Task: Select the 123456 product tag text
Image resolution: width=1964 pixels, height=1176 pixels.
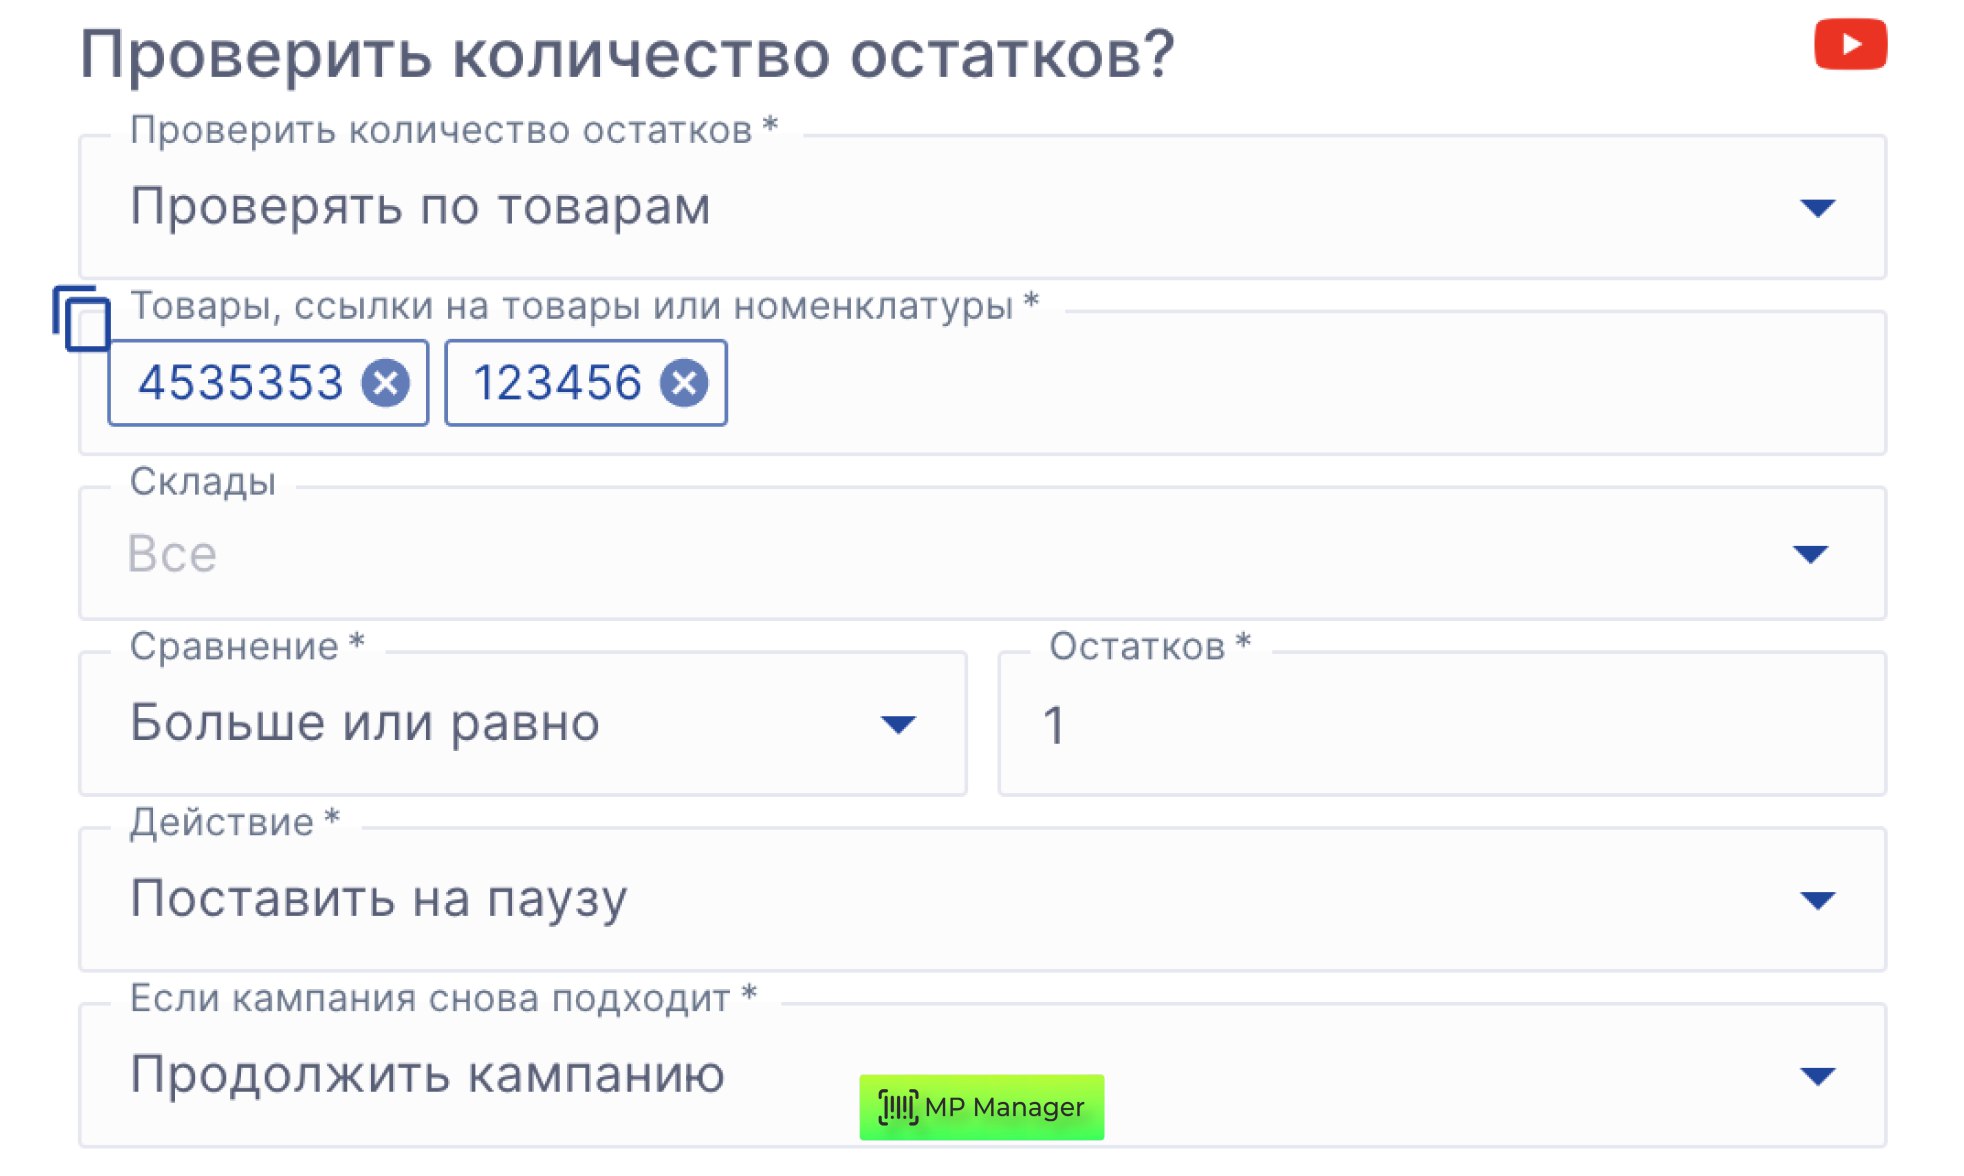Action: click(x=557, y=383)
